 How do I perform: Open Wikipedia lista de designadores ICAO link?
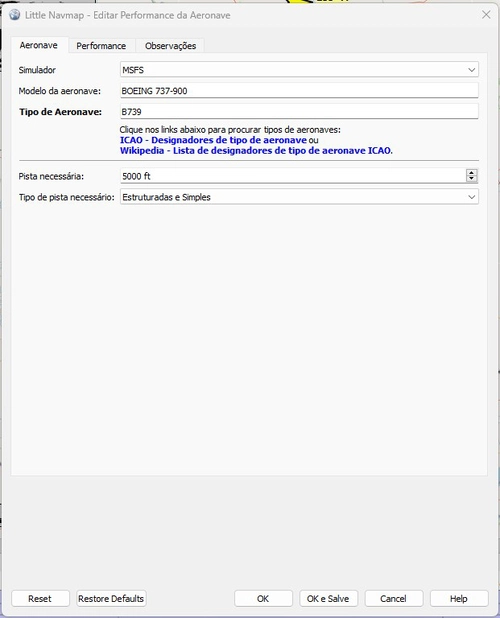point(256,151)
